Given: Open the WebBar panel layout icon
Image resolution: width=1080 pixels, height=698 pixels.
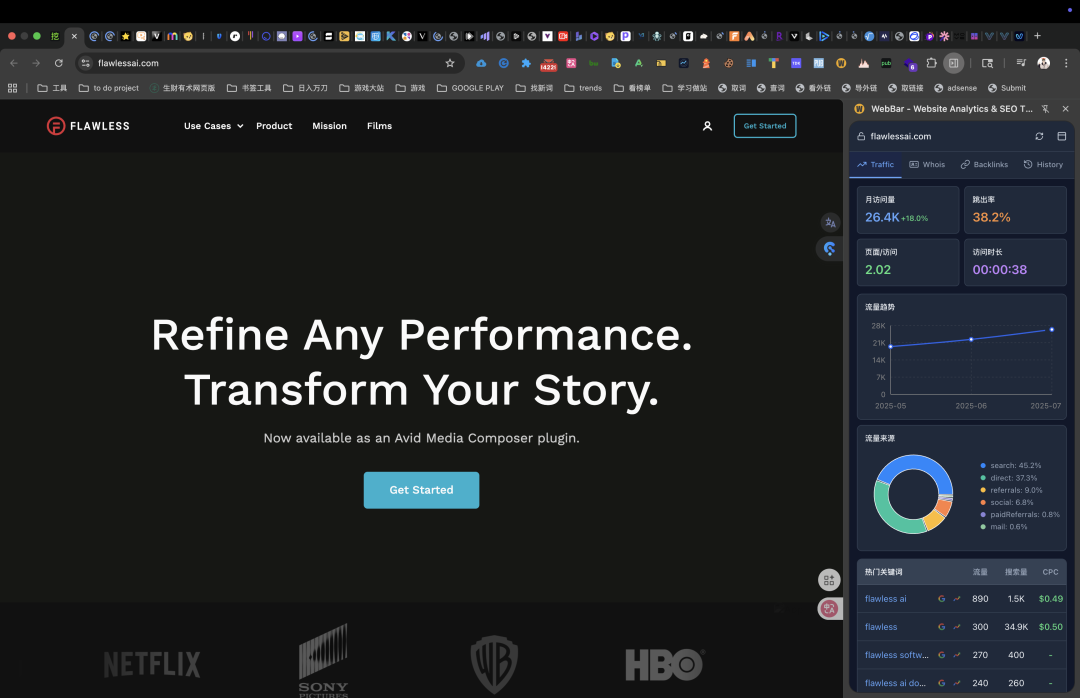Looking at the screenshot, I should pyautogui.click(x=1061, y=136).
